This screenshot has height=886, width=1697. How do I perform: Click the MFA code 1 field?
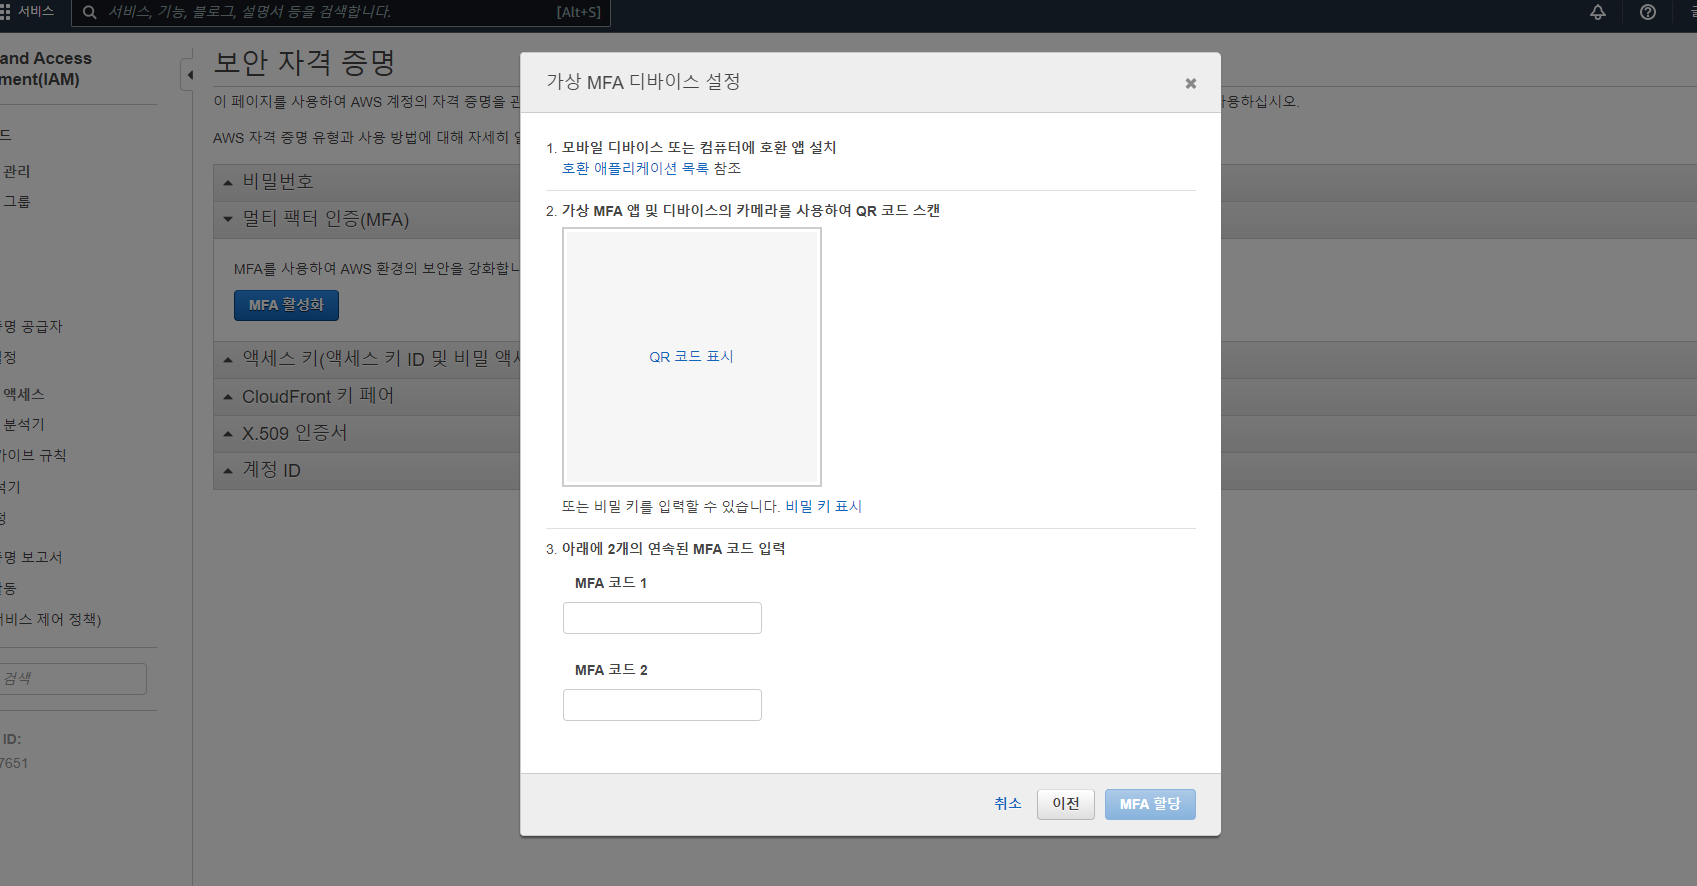(662, 618)
